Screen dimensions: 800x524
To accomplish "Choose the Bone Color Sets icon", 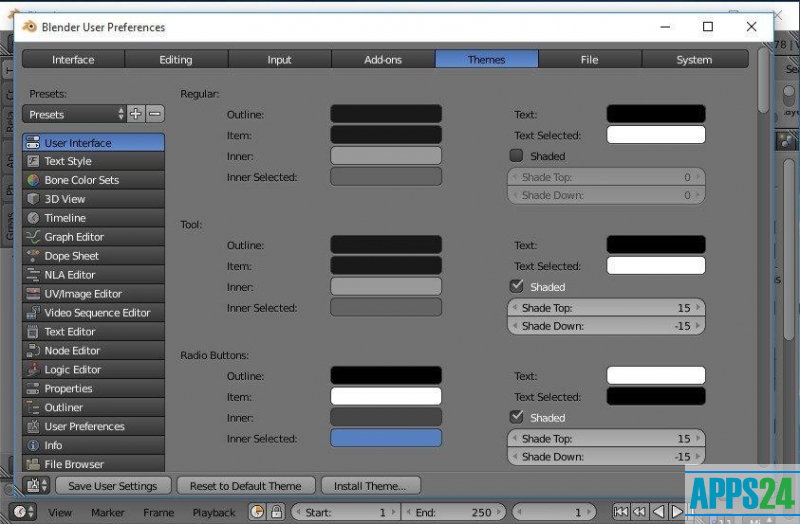I will pyautogui.click(x=33, y=180).
